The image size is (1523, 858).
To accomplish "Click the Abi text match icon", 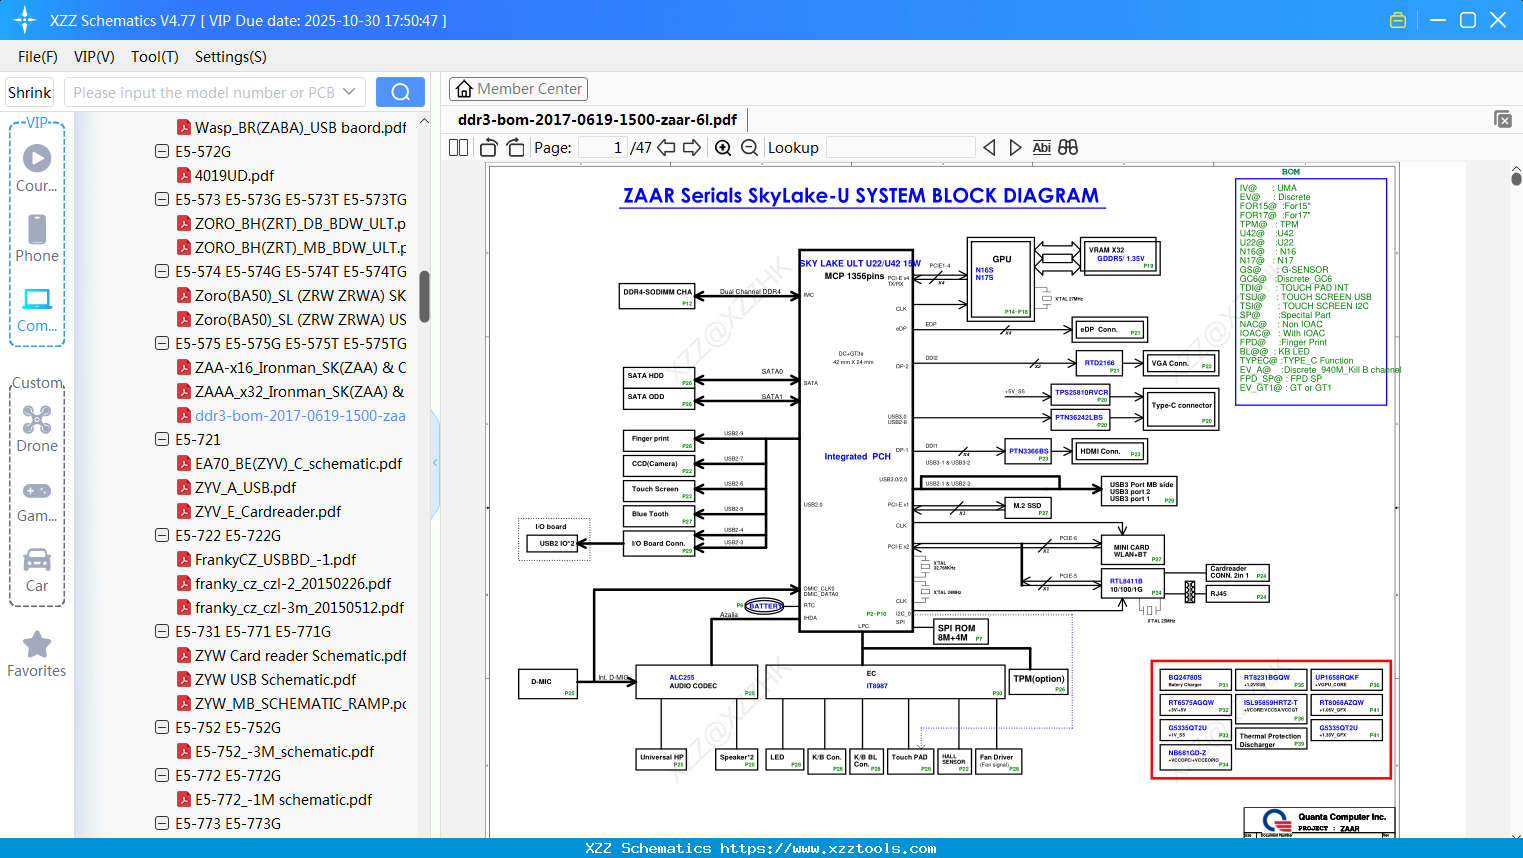I will tap(1041, 148).
